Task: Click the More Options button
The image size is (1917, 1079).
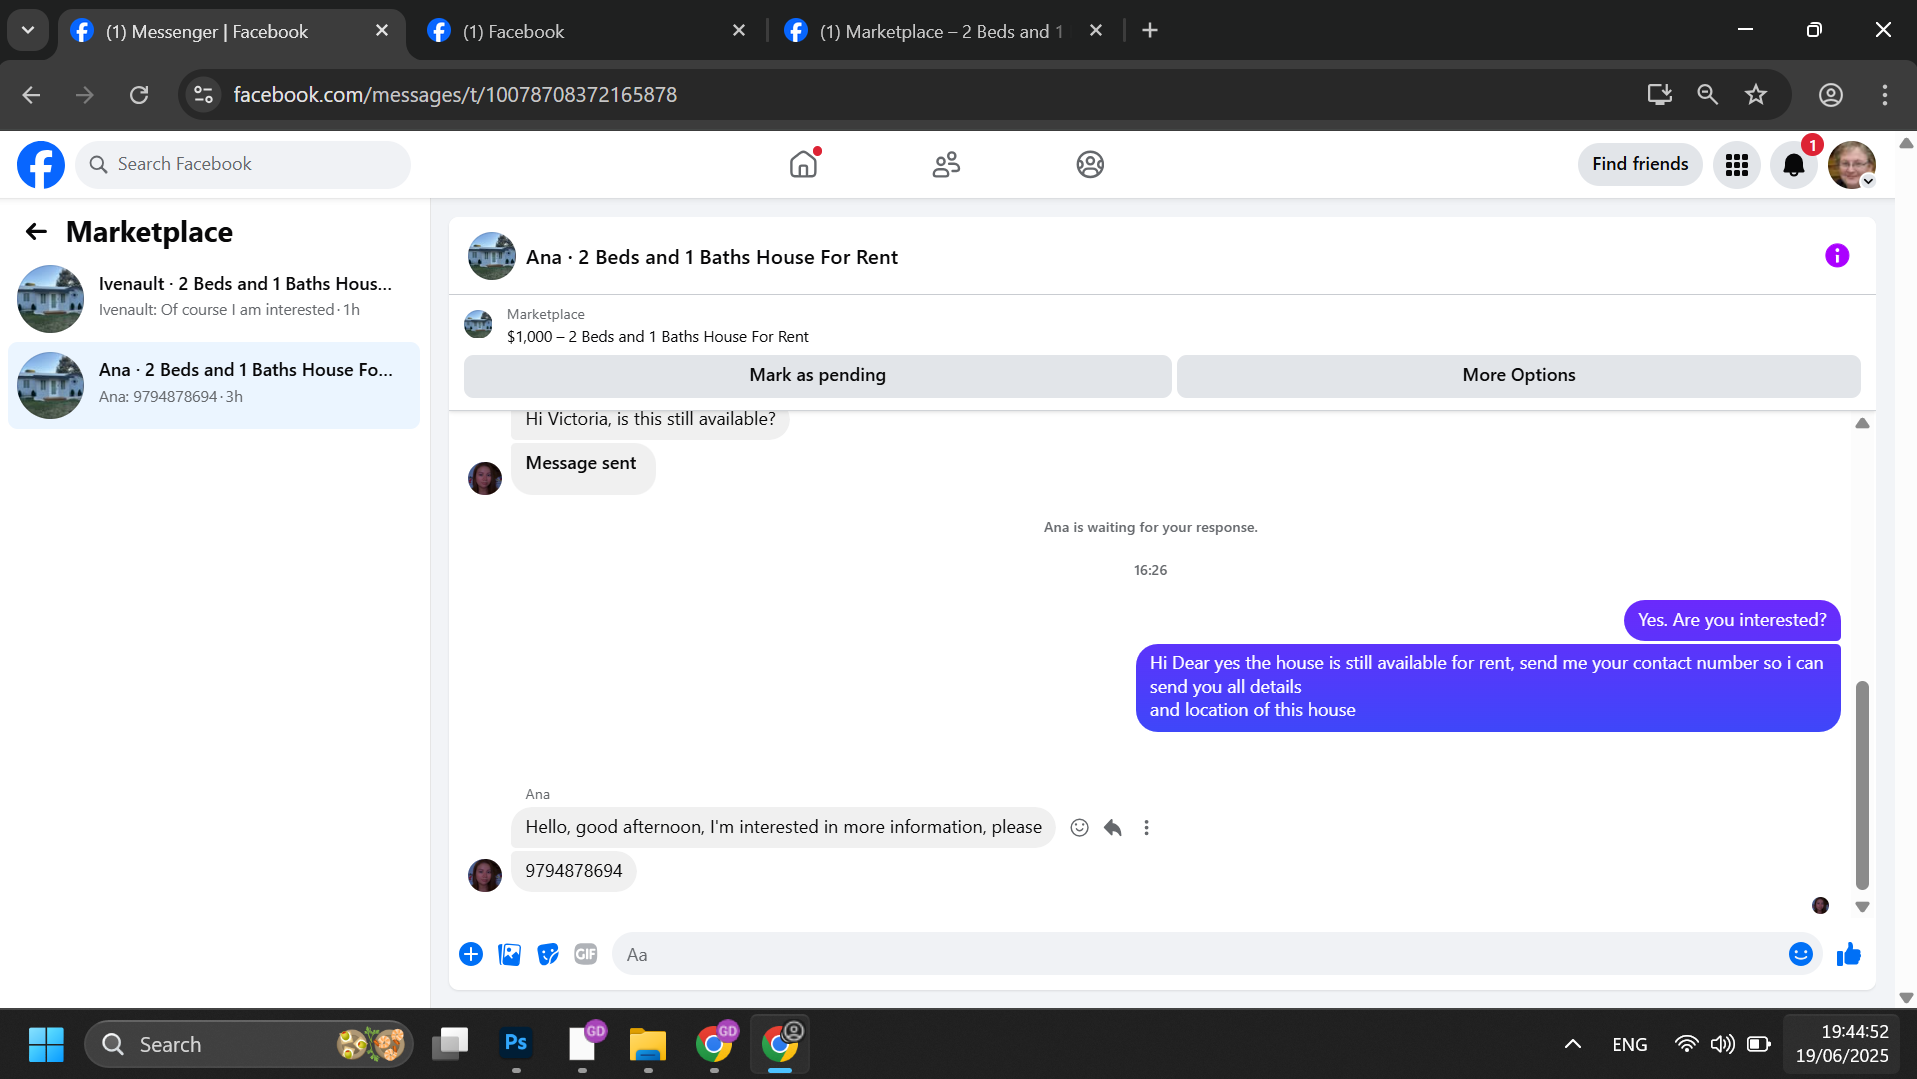Action: 1518,376
